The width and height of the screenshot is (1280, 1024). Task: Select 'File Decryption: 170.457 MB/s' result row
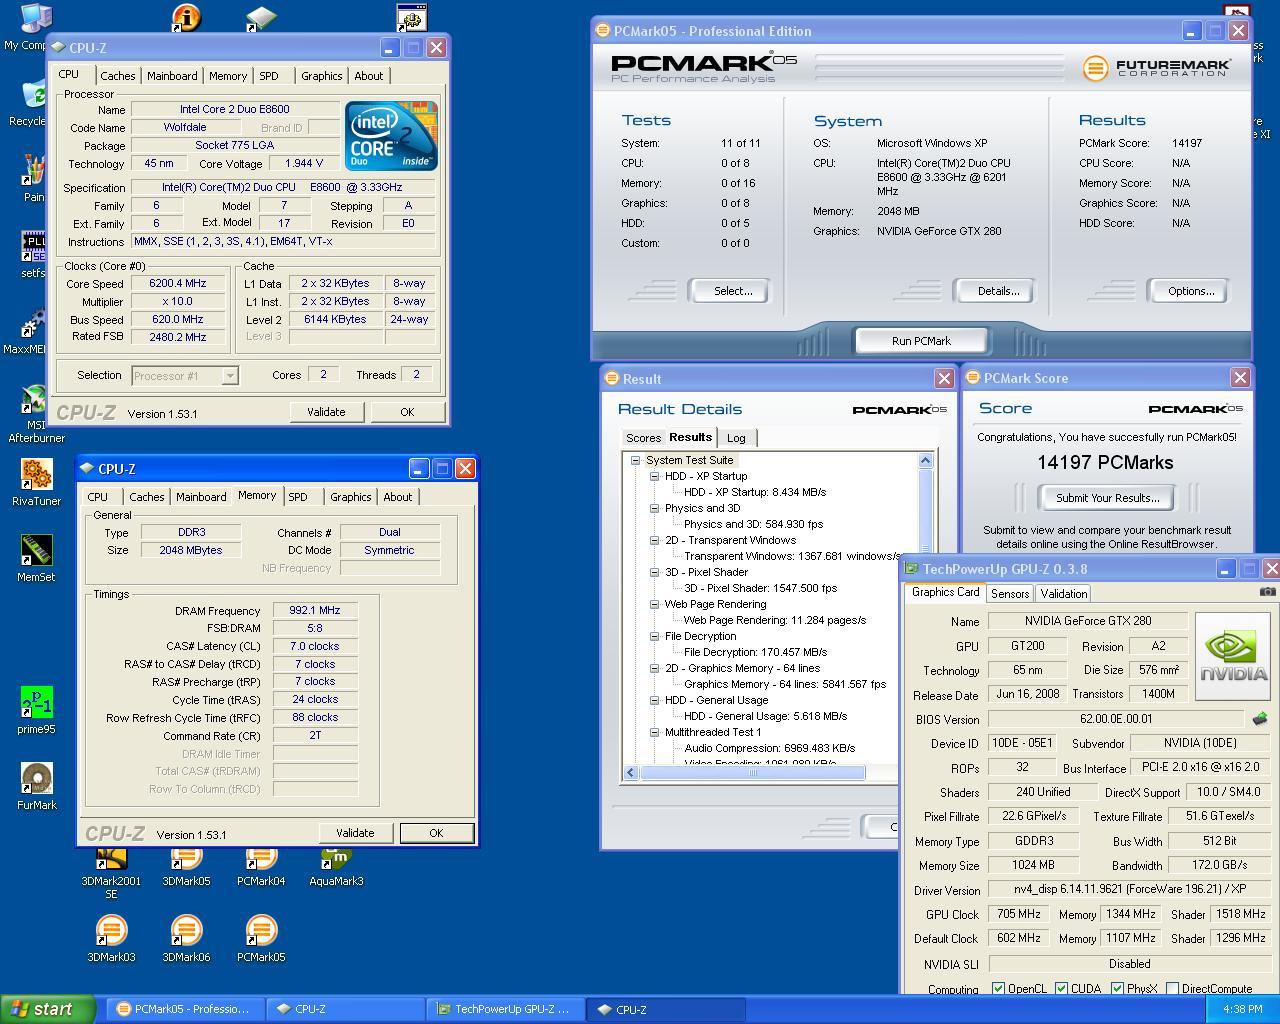[755, 652]
